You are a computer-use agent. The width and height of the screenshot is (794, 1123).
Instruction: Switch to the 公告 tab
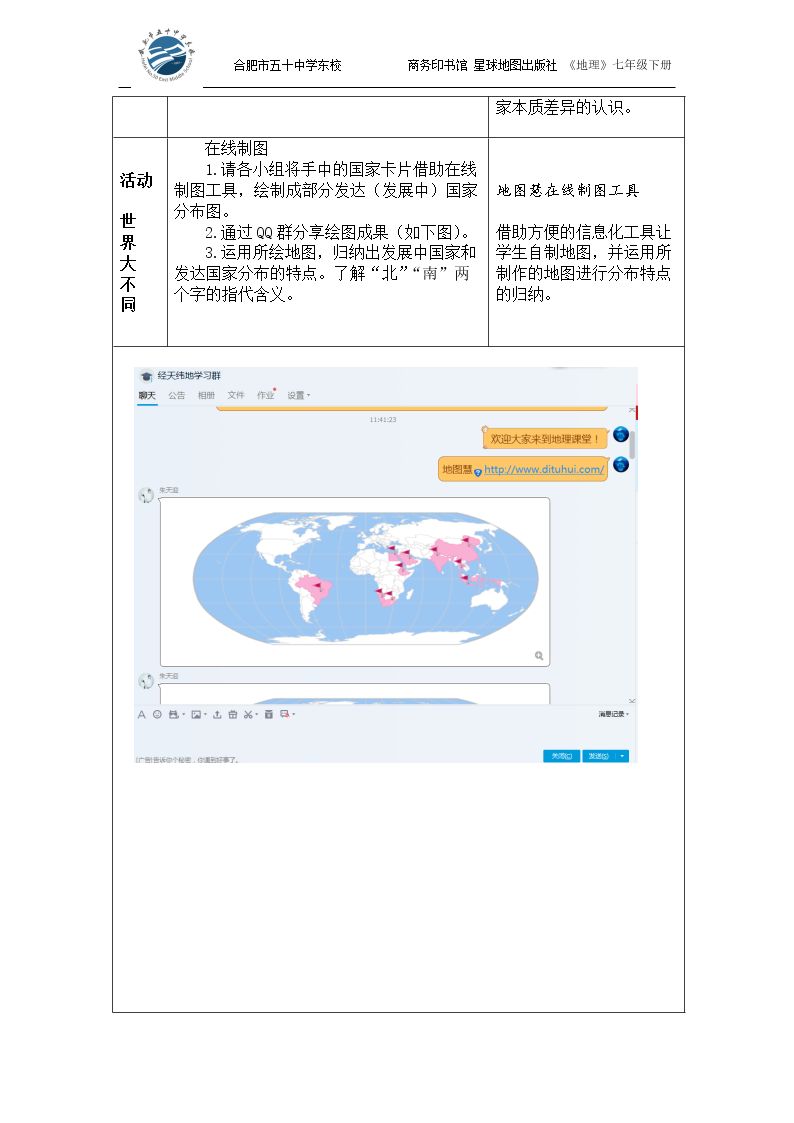pyautogui.click(x=177, y=395)
